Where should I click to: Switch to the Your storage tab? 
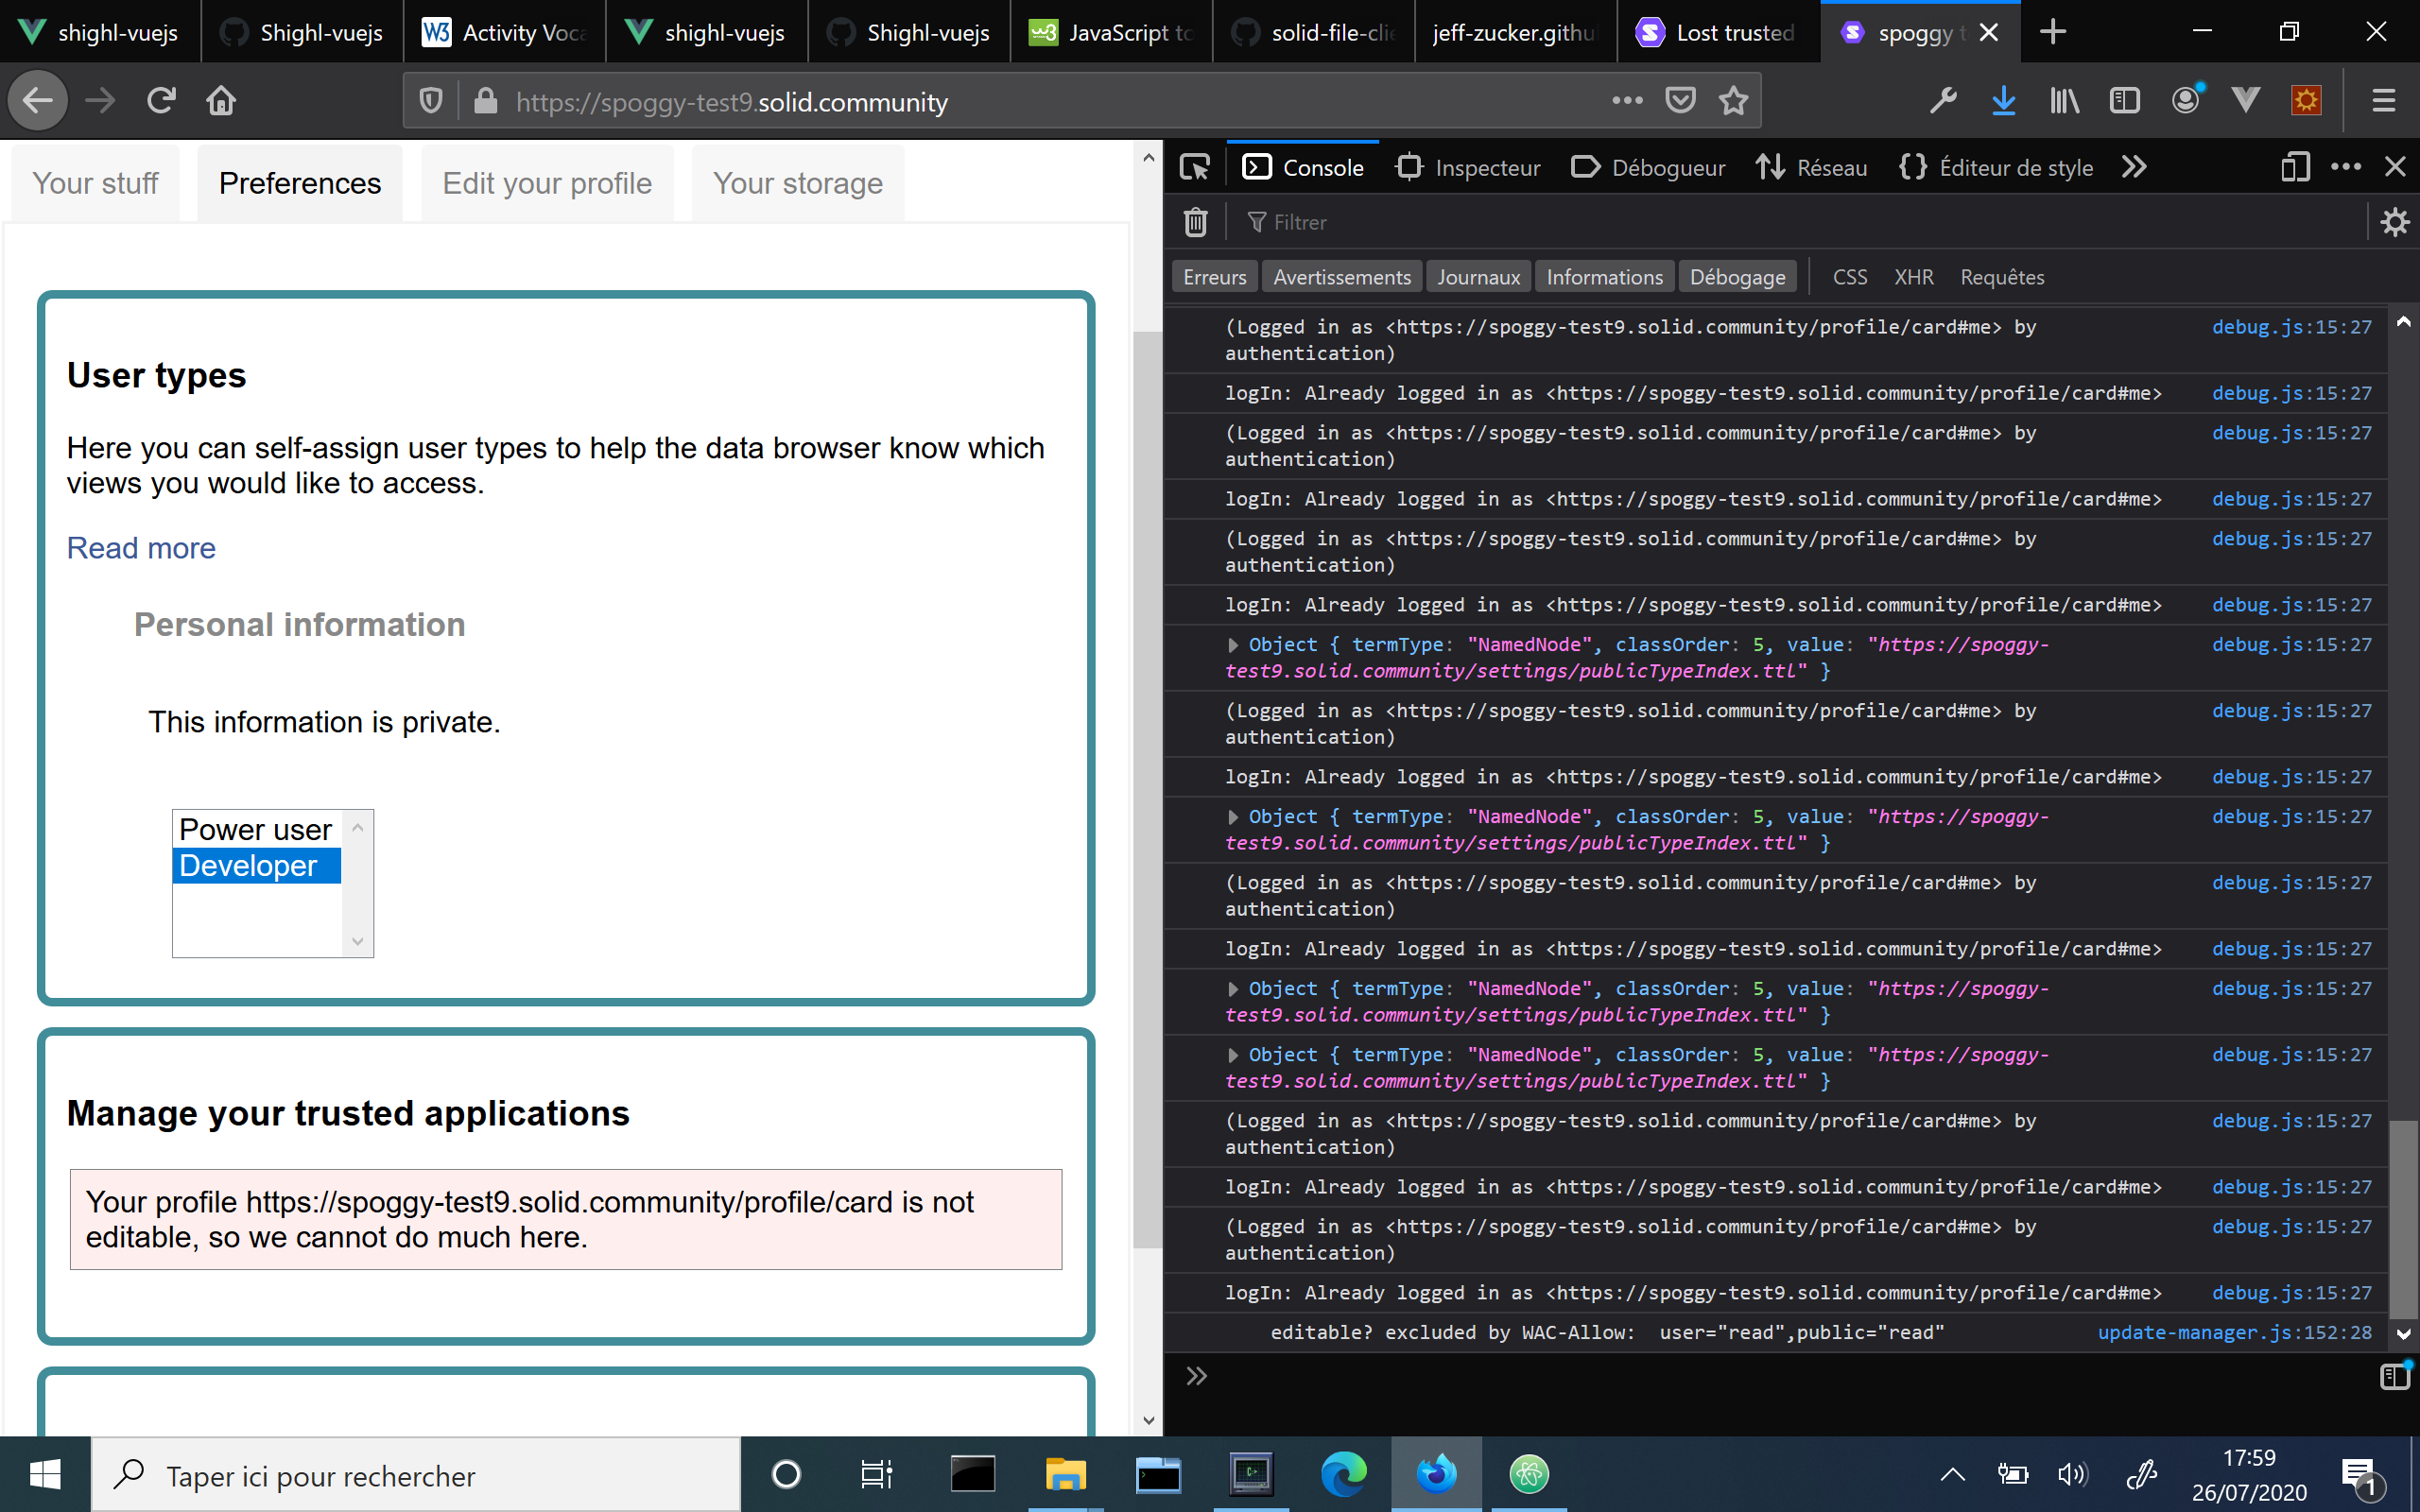[x=797, y=183]
